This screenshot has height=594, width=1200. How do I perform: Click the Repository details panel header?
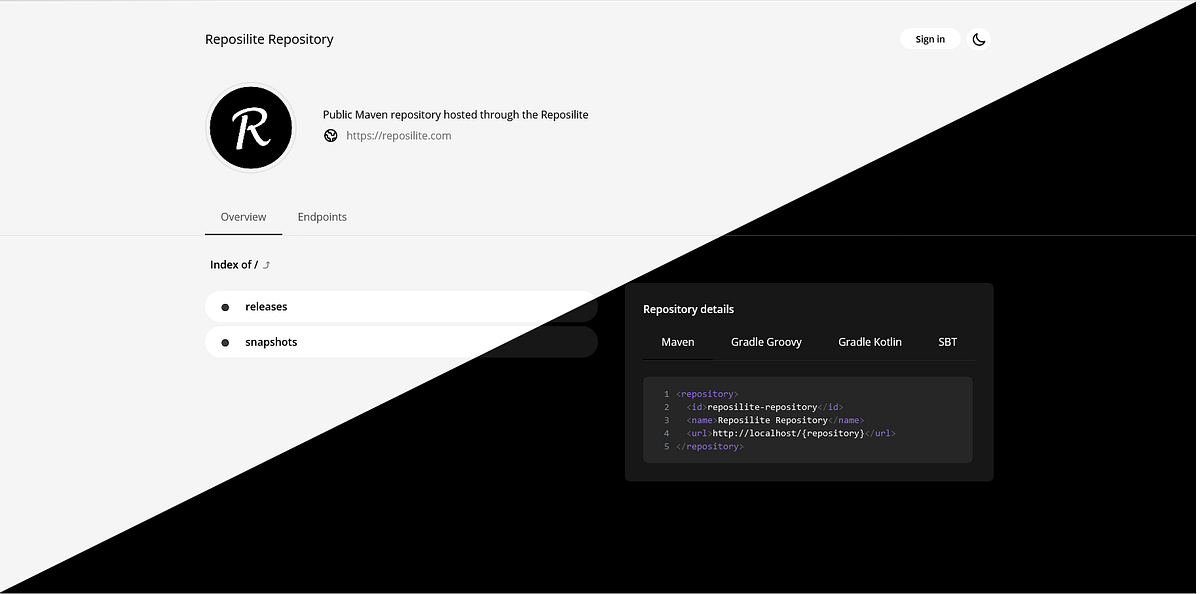[x=688, y=309]
